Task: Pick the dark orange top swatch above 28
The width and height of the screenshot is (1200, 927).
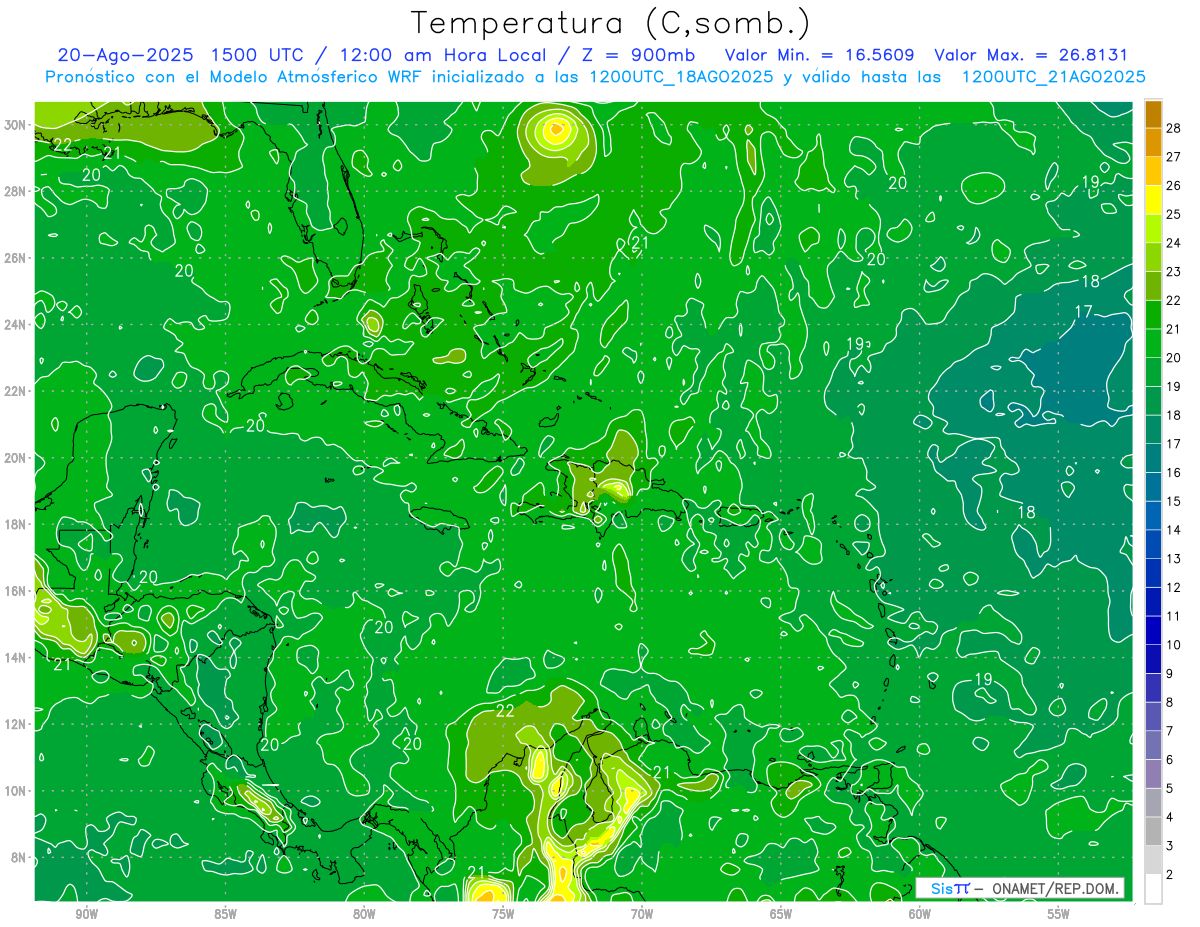Action: [x=1153, y=114]
